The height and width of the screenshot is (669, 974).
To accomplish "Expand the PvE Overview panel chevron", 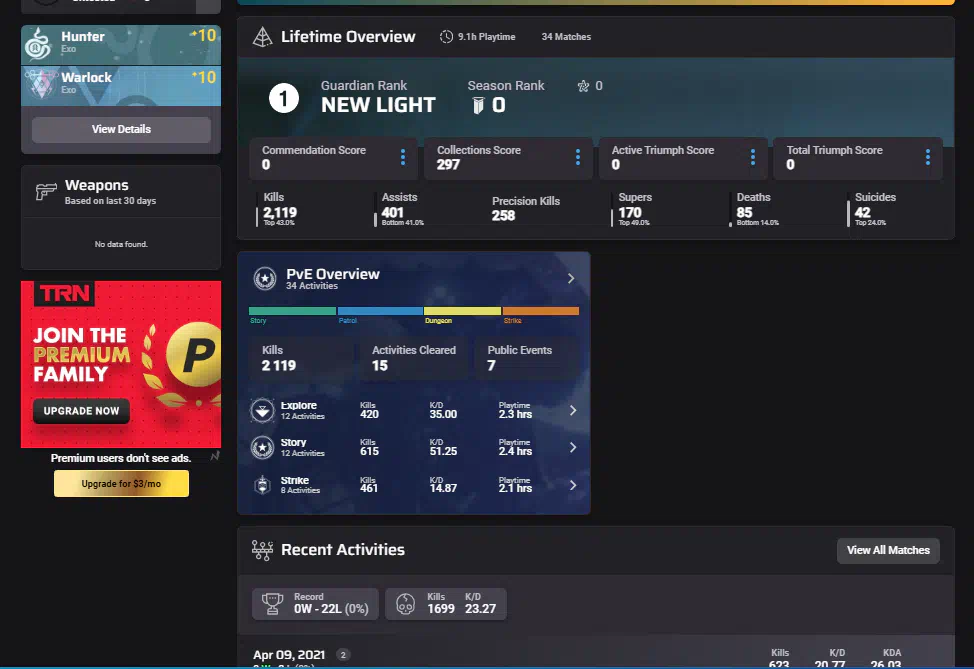I will (571, 278).
